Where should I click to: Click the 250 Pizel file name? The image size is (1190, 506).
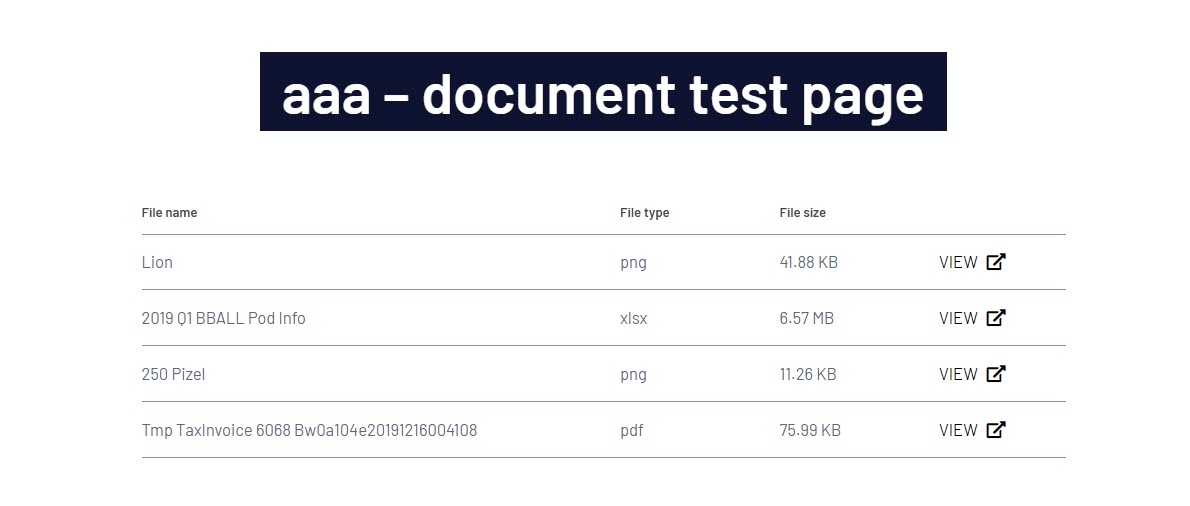pyautogui.click(x=173, y=375)
